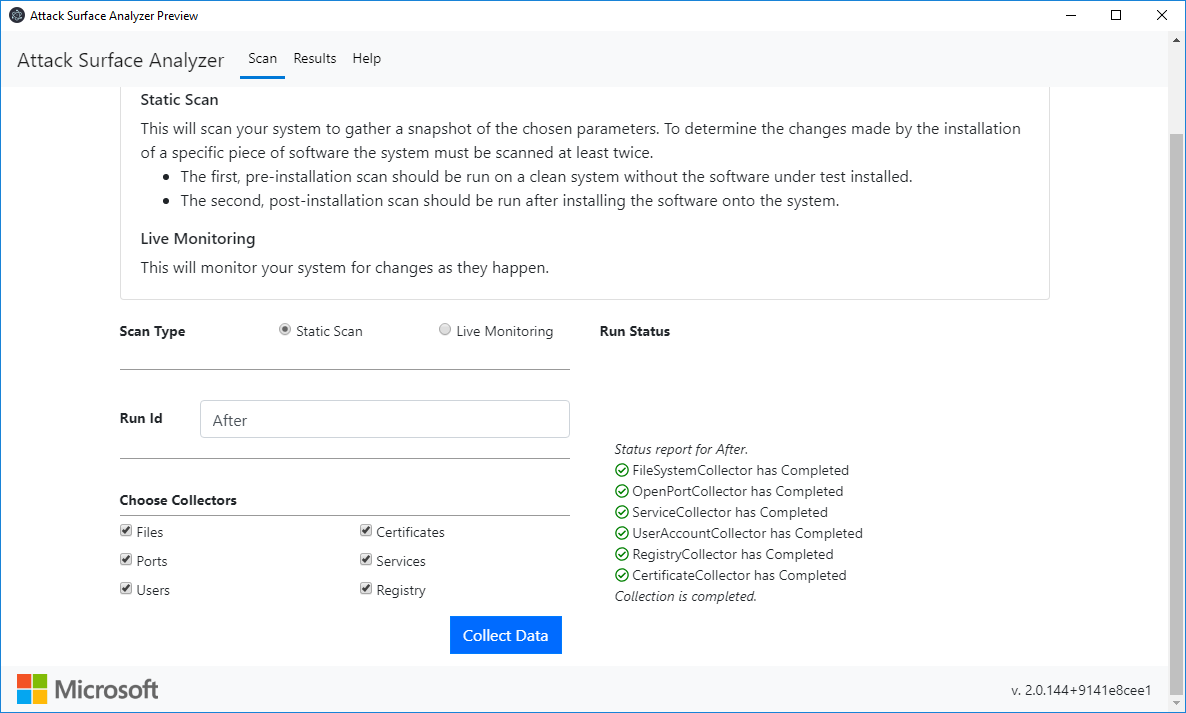The width and height of the screenshot is (1186, 713).
Task: Click the 'Run Id' label
Action: [x=141, y=418]
